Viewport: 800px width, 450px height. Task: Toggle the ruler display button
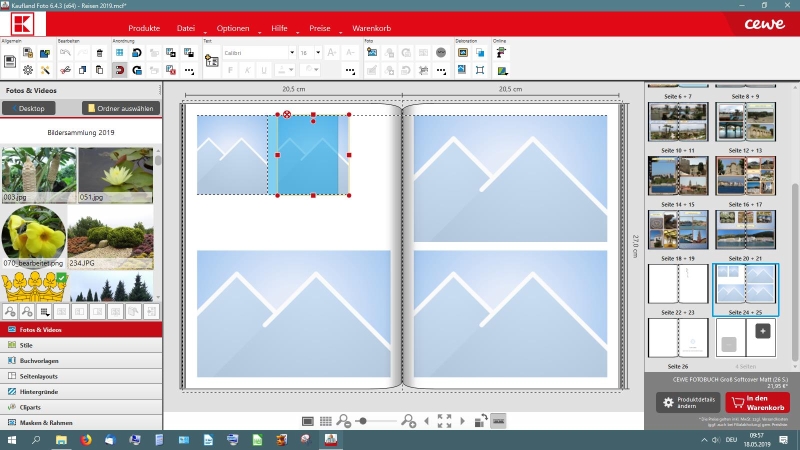(498, 421)
